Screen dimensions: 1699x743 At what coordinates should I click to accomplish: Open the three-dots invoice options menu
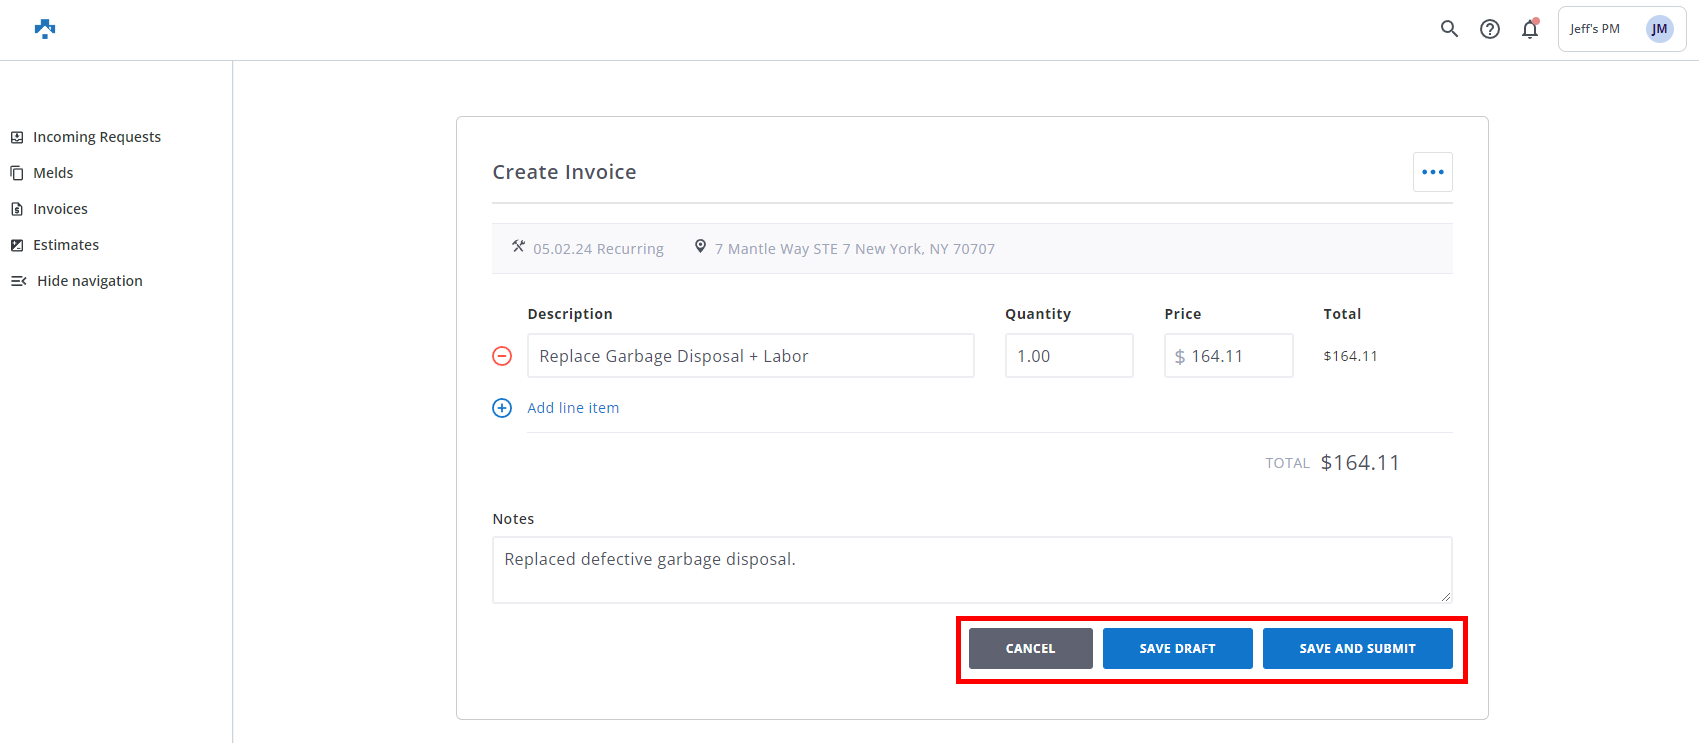[1432, 172]
